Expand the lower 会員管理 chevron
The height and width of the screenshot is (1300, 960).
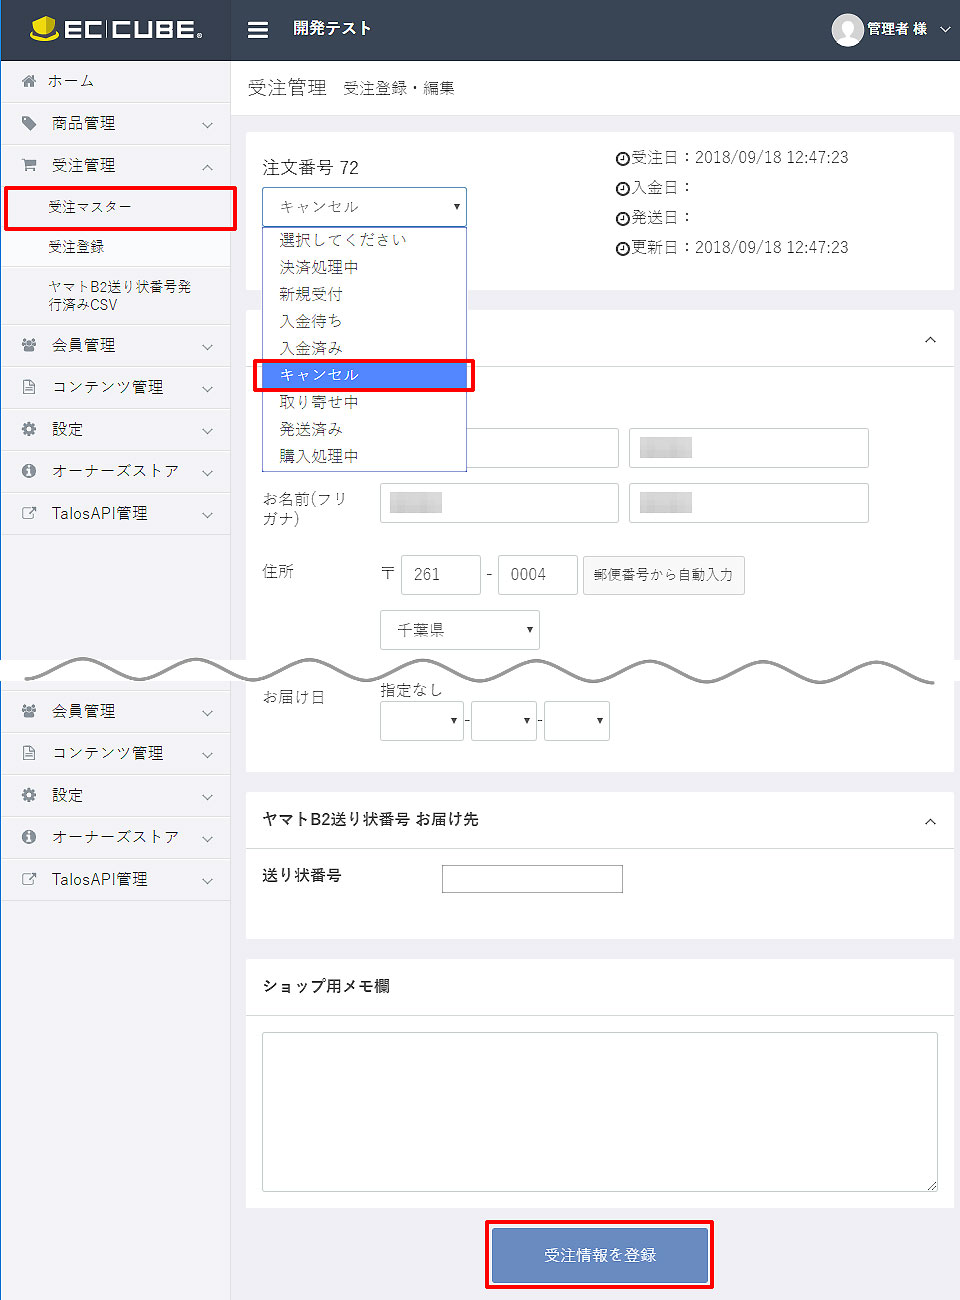(207, 713)
